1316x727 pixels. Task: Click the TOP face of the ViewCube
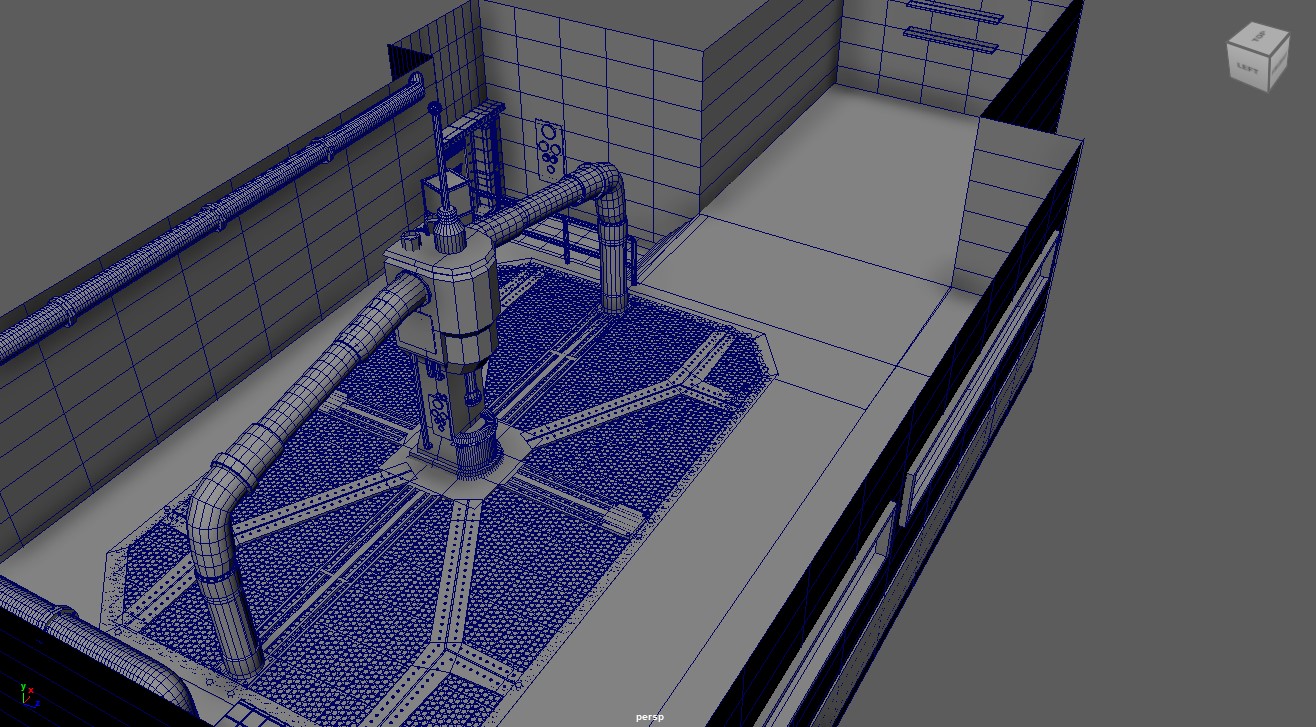point(1256,37)
